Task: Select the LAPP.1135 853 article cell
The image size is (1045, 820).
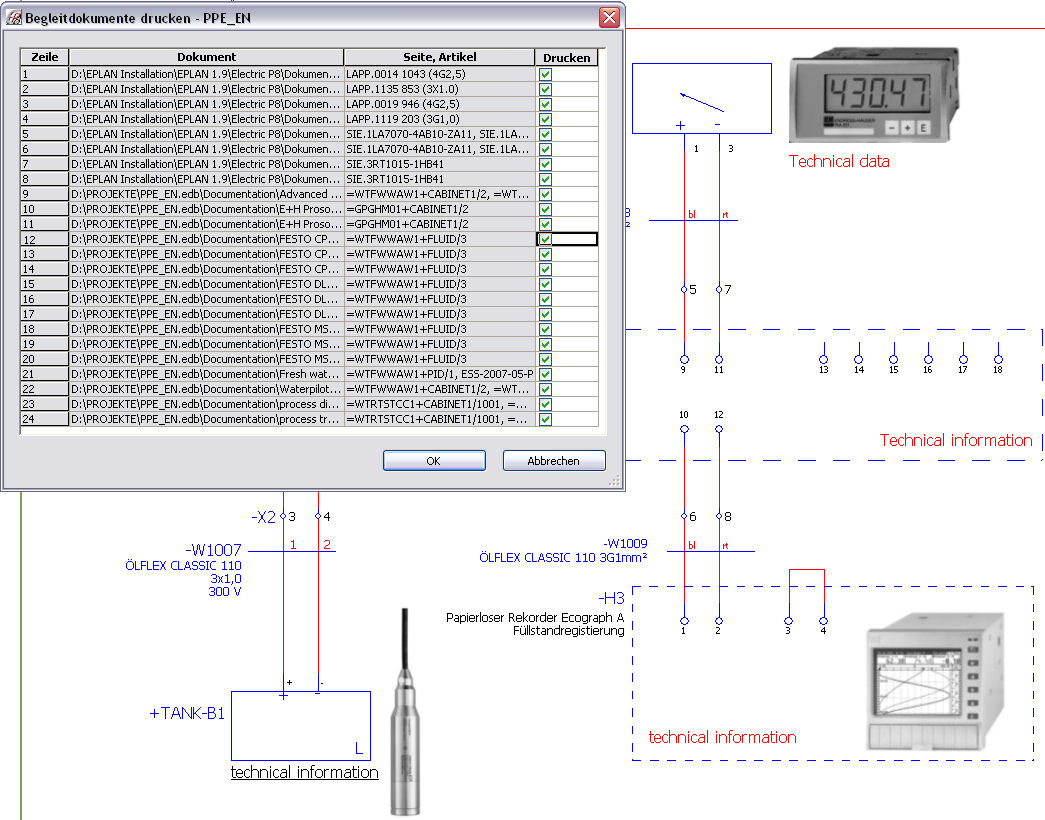Action: pyautogui.click(x=439, y=89)
